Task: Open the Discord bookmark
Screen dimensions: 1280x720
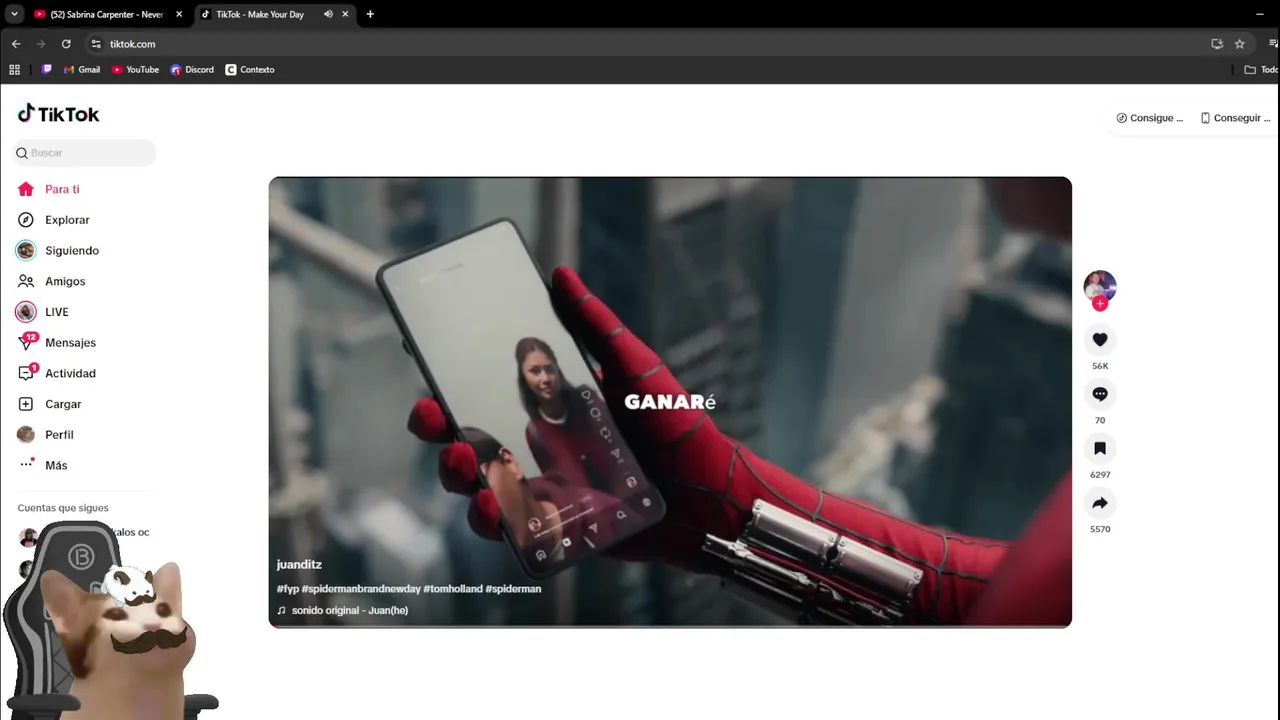Action: (192, 70)
